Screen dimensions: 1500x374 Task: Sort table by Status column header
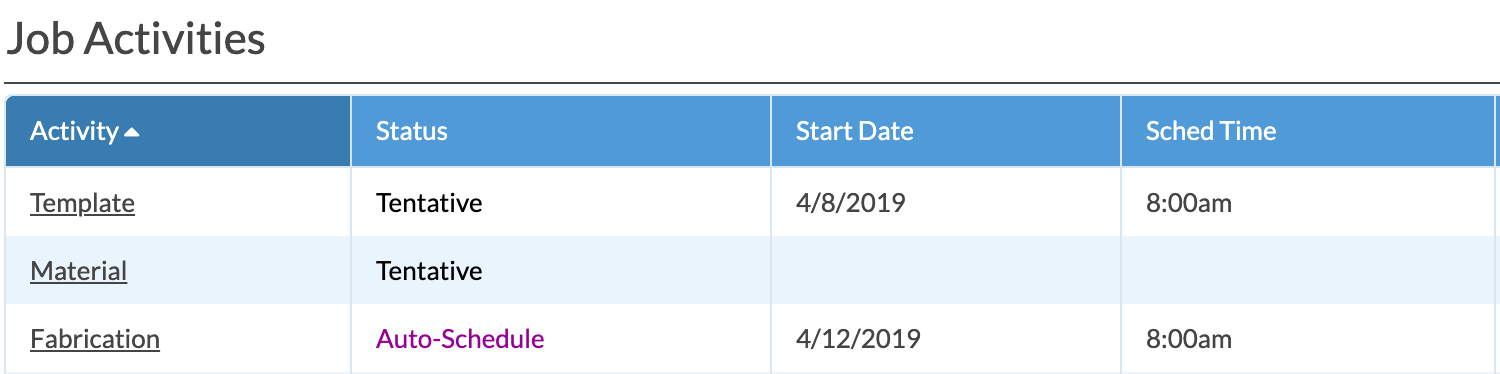[561, 131]
